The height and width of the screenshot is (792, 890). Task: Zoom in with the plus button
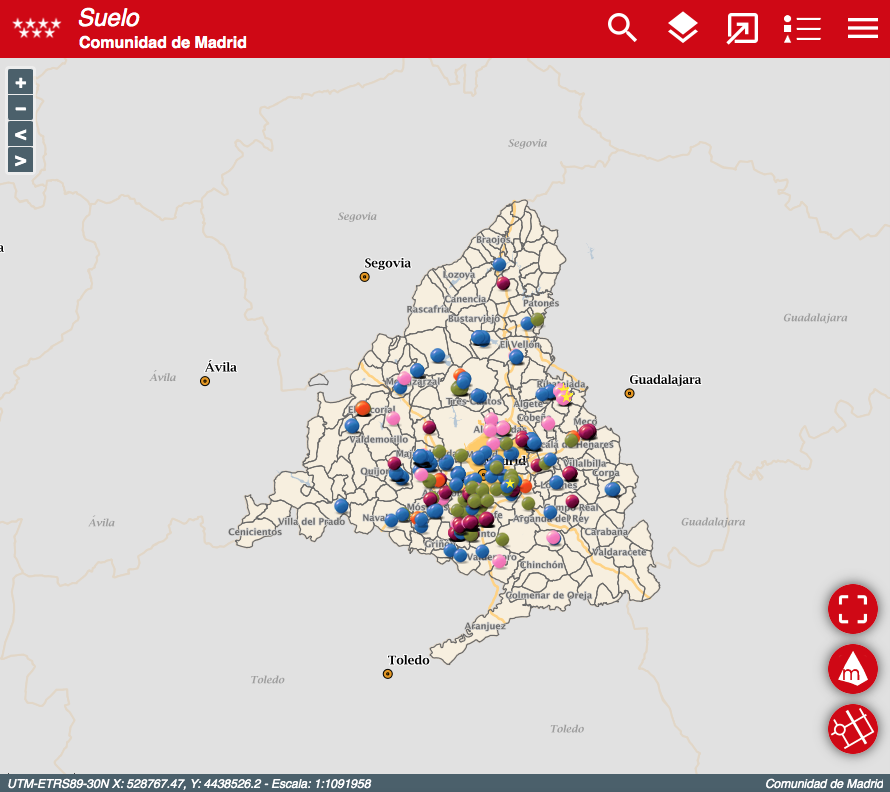(x=20, y=82)
